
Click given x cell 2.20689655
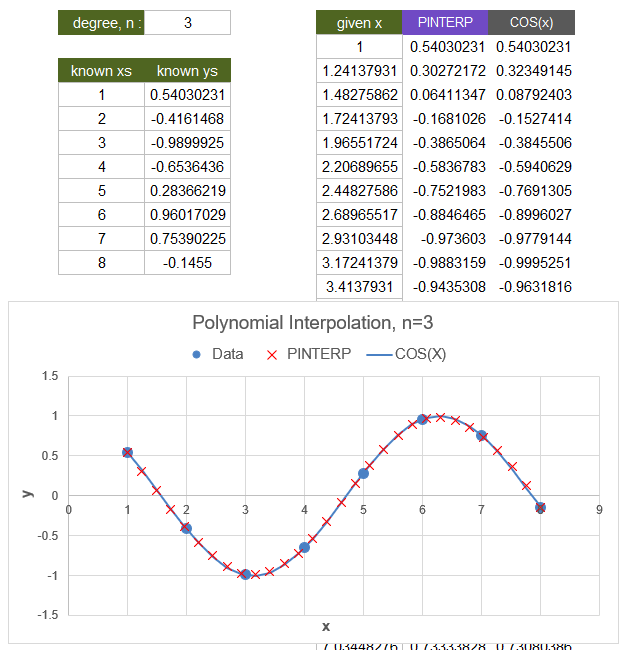pyautogui.click(x=359, y=167)
